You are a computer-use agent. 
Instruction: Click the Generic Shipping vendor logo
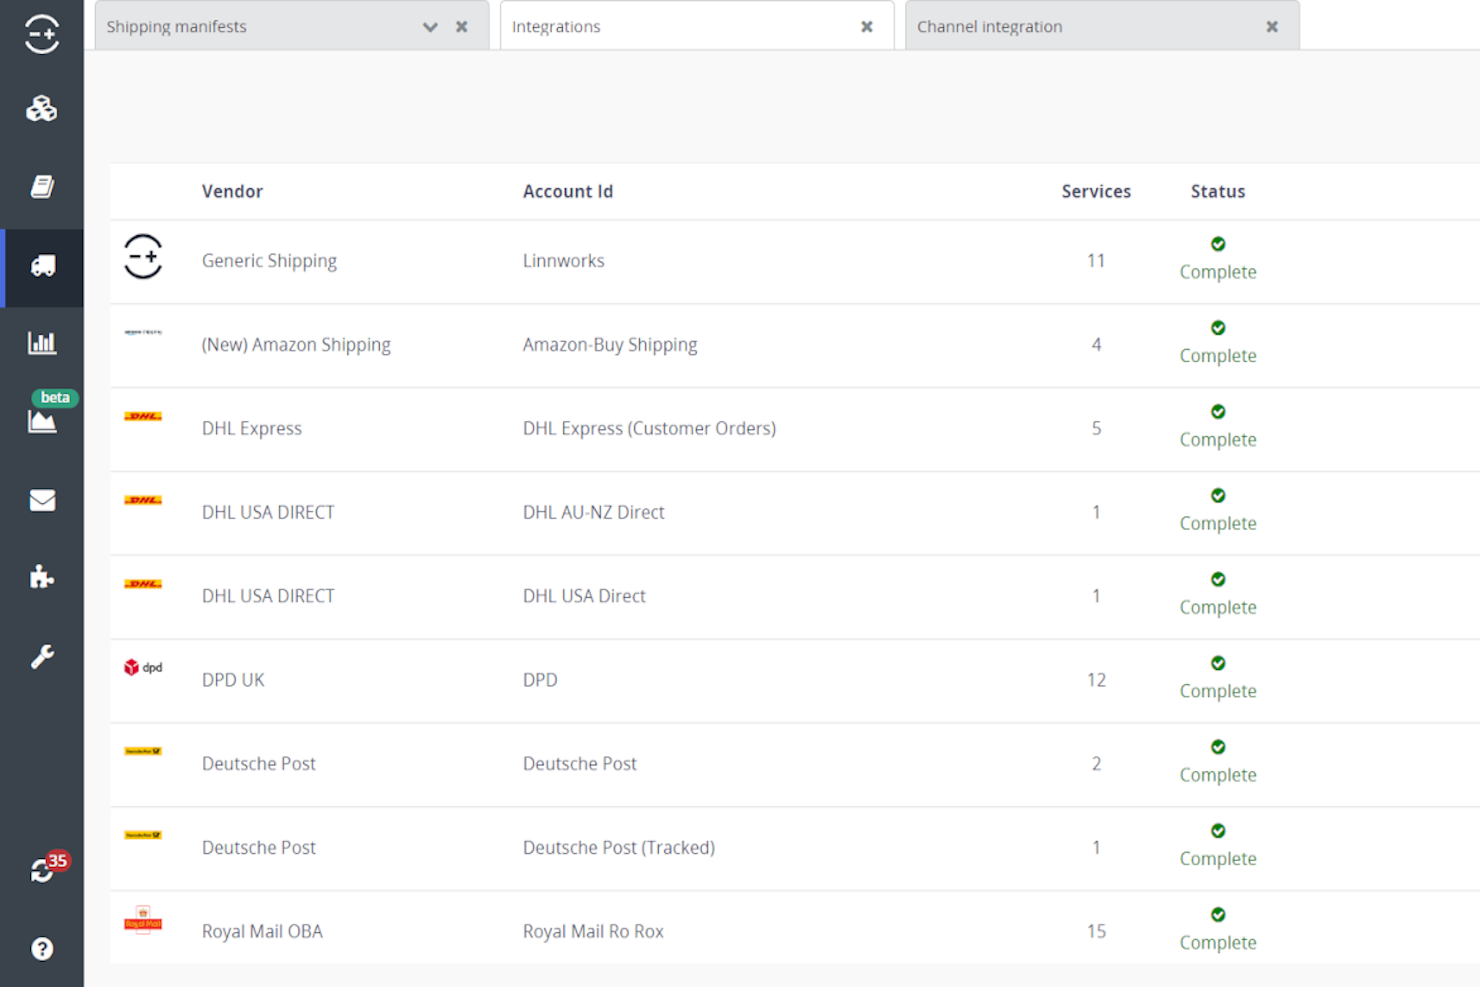coord(143,257)
